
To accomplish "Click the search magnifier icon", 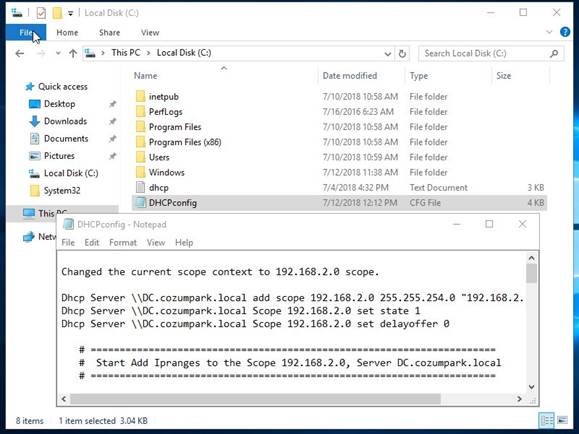I will click(554, 54).
